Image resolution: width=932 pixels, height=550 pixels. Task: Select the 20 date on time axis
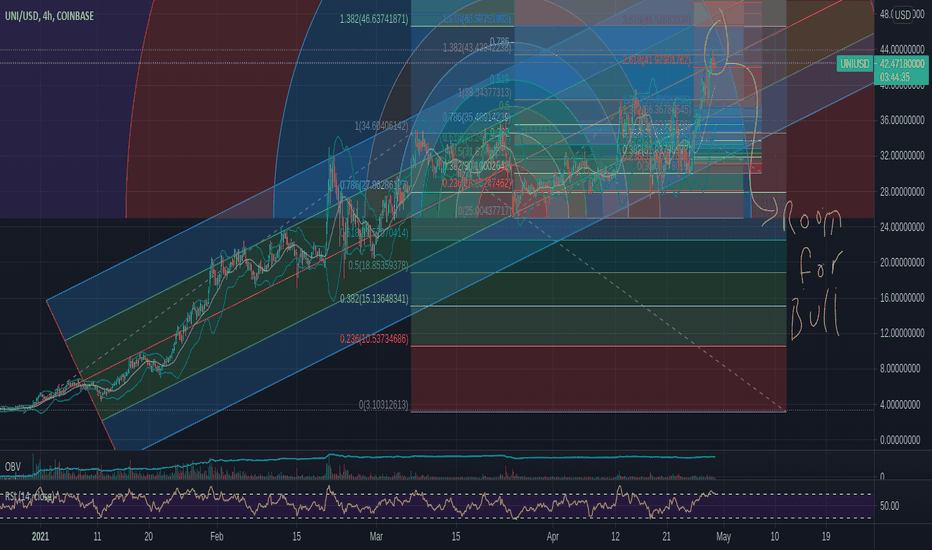(149, 536)
